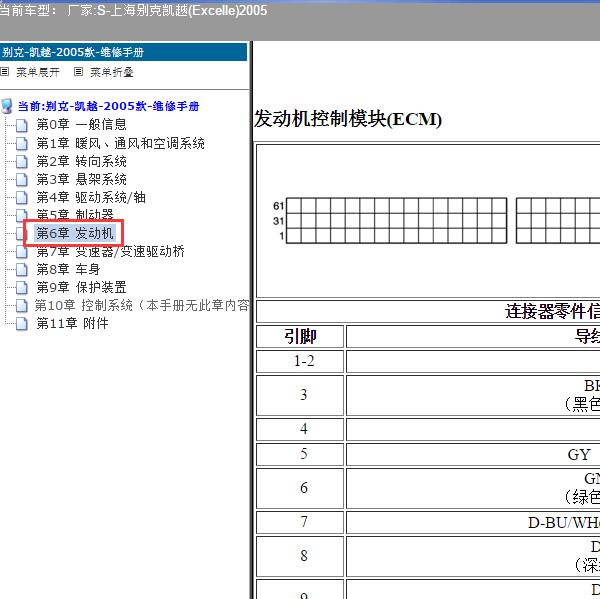The width and height of the screenshot is (600, 599).
Task: Open 第10章 控制系统 entry
Action: point(142,305)
